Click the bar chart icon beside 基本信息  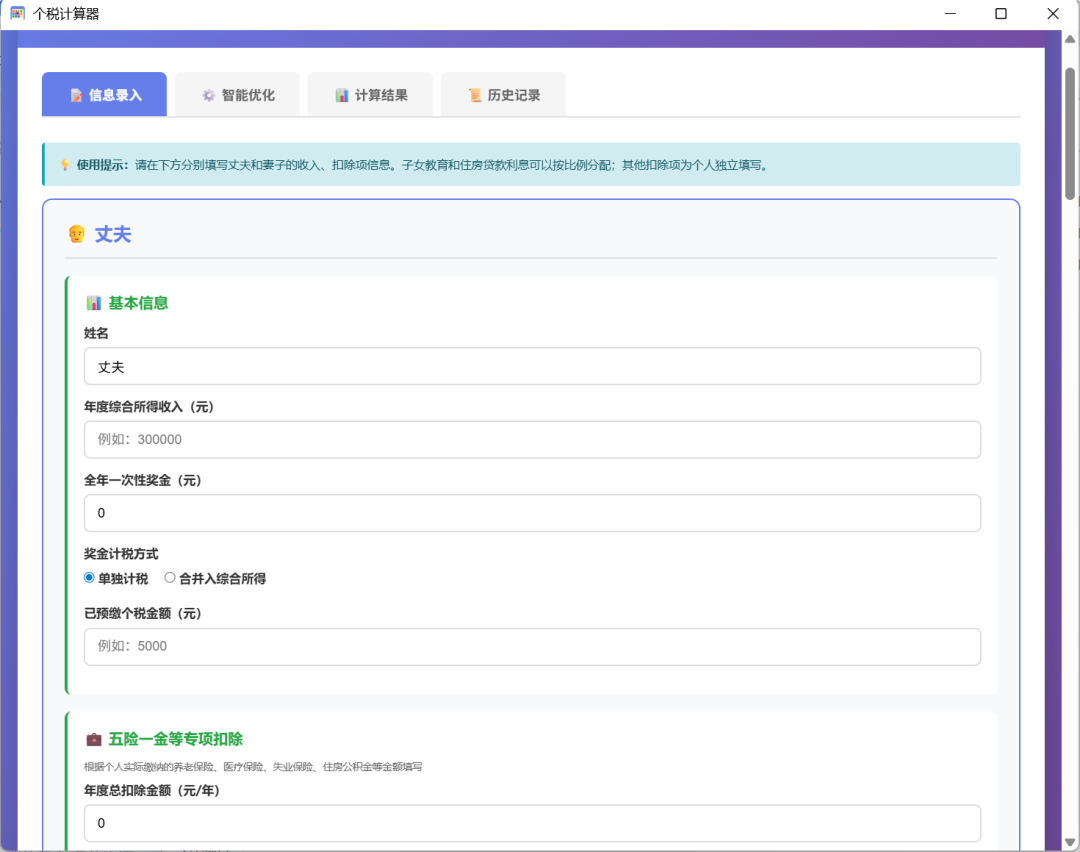coord(94,303)
